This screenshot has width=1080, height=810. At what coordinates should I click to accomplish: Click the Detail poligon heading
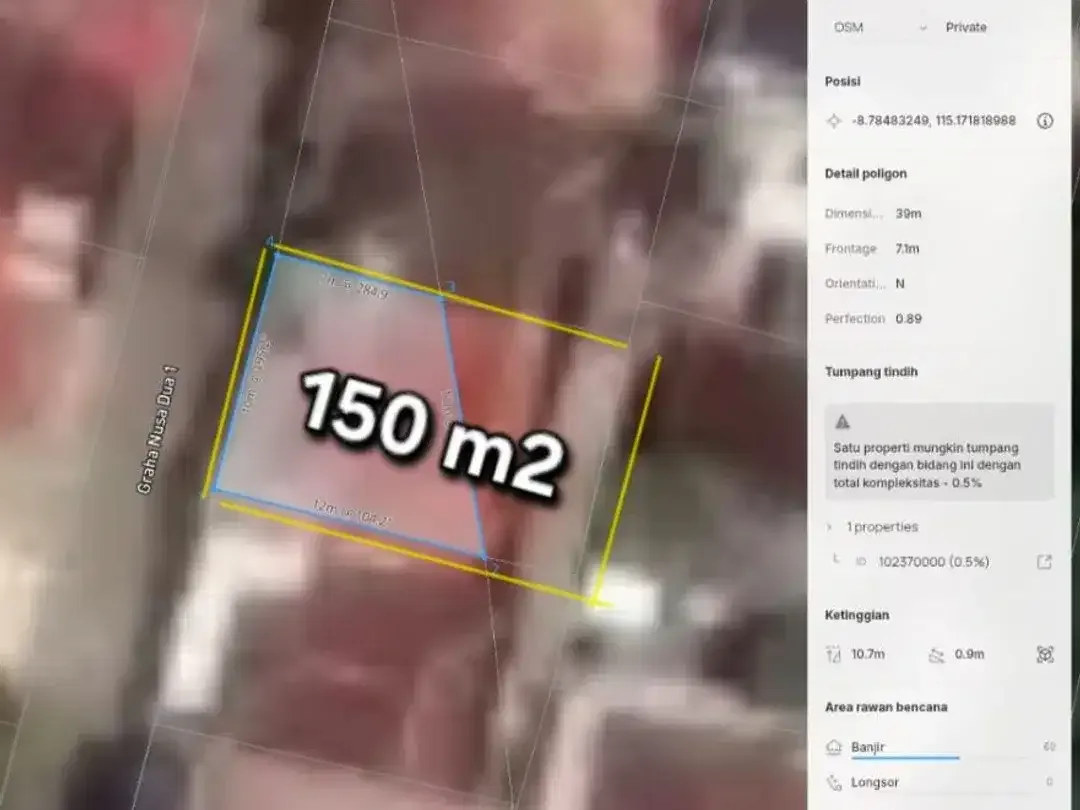(x=866, y=174)
